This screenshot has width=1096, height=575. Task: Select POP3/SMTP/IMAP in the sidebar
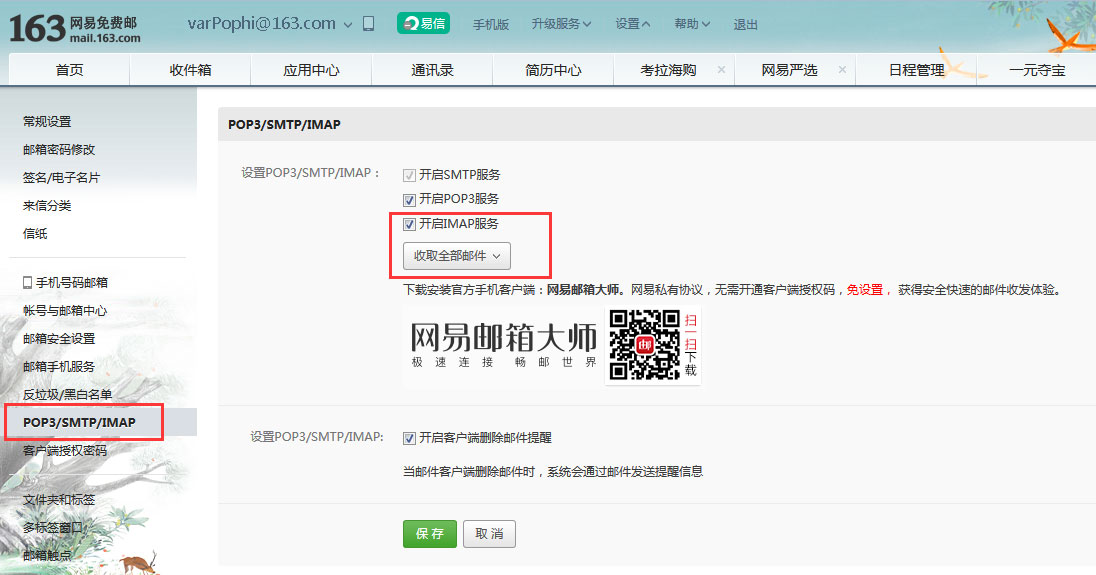pos(79,422)
